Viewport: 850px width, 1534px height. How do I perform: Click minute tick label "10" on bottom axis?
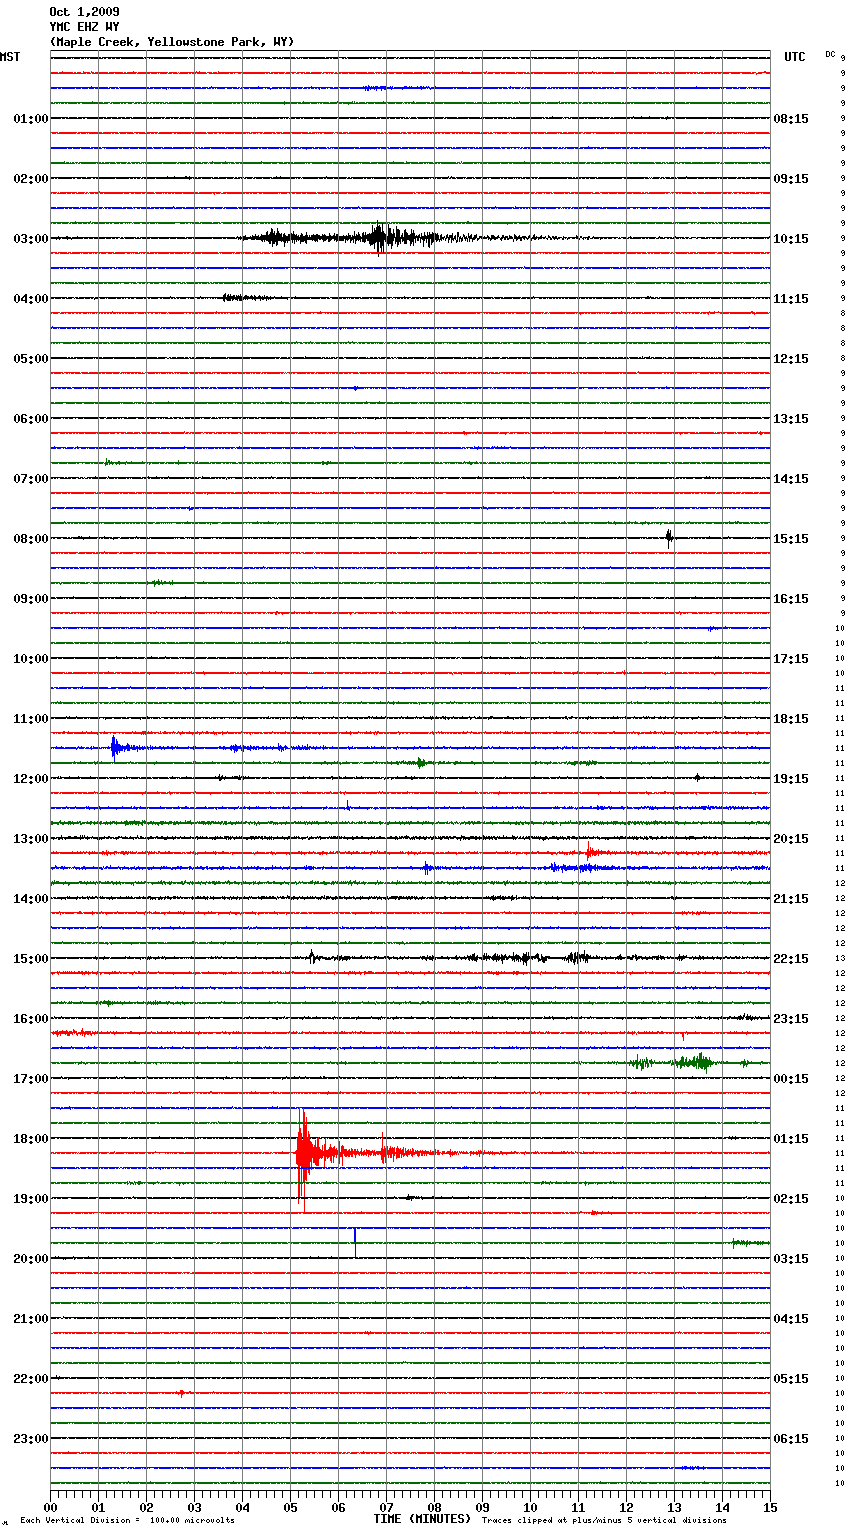(530, 1507)
